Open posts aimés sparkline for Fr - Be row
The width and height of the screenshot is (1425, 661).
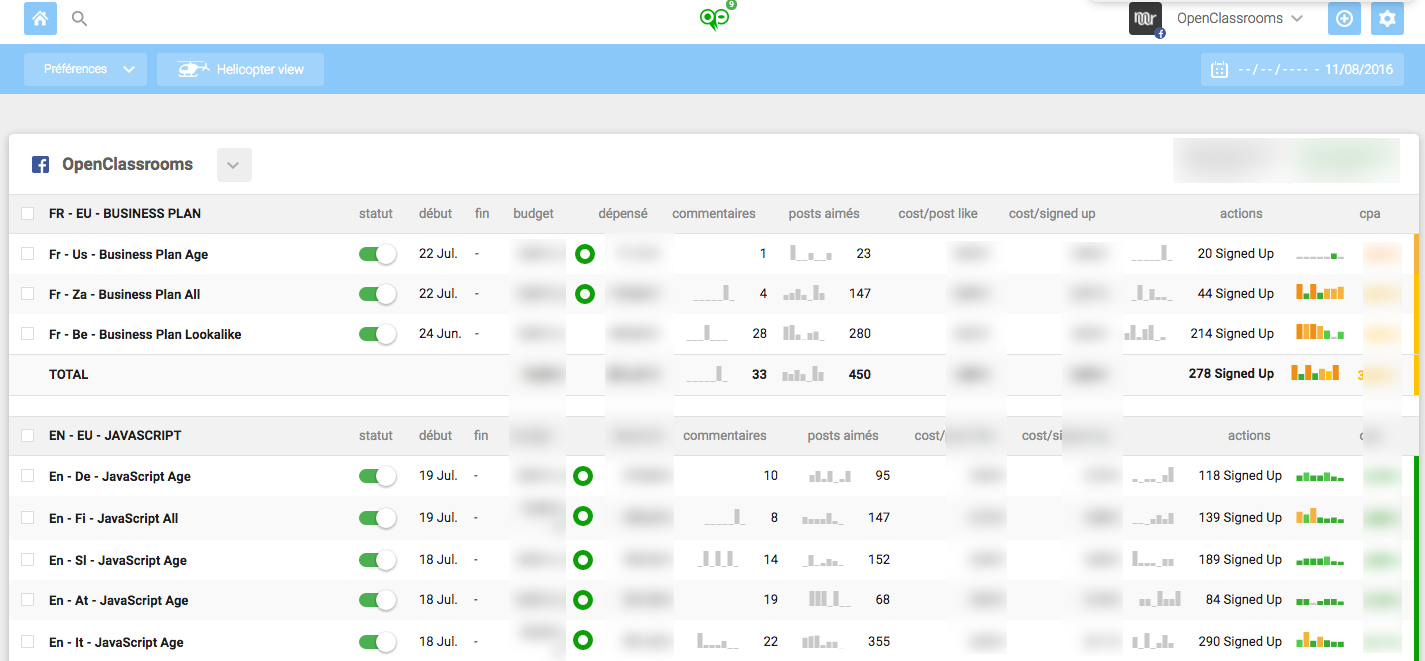[804, 332]
